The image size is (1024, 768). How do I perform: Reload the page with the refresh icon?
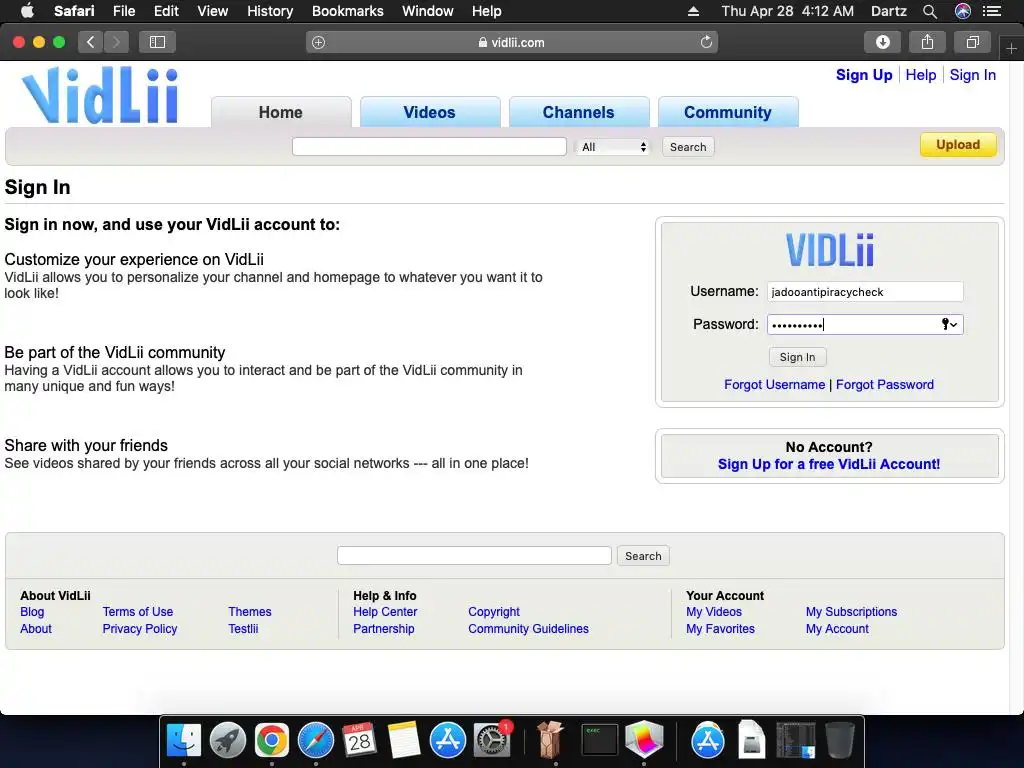pos(706,42)
